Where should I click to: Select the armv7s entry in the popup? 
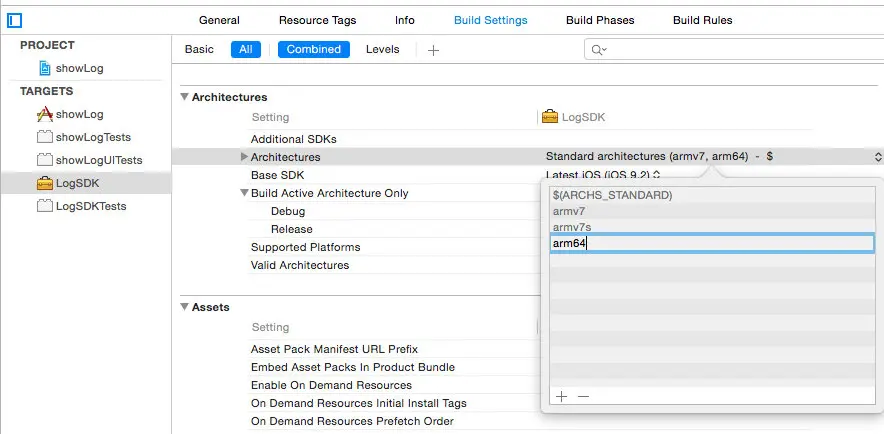[x=572, y=227]
